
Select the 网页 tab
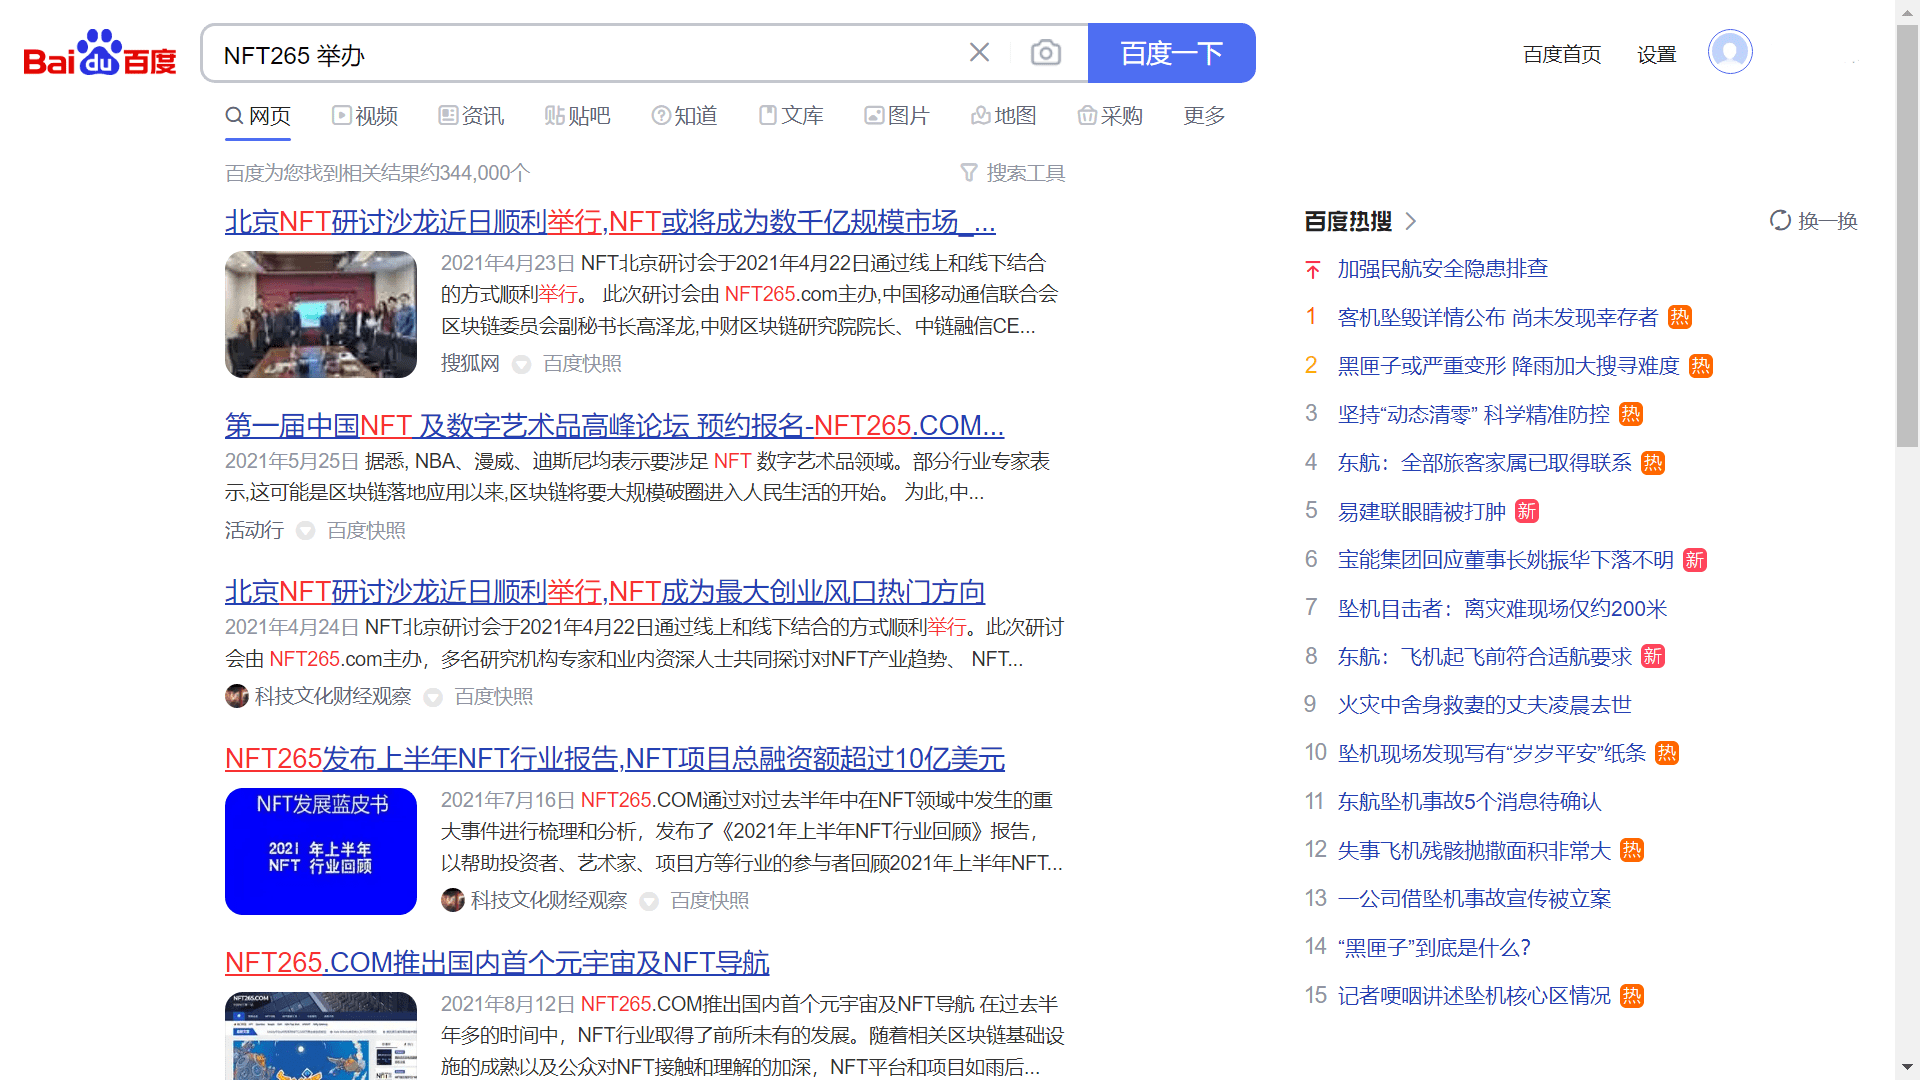tap(258, 116)
